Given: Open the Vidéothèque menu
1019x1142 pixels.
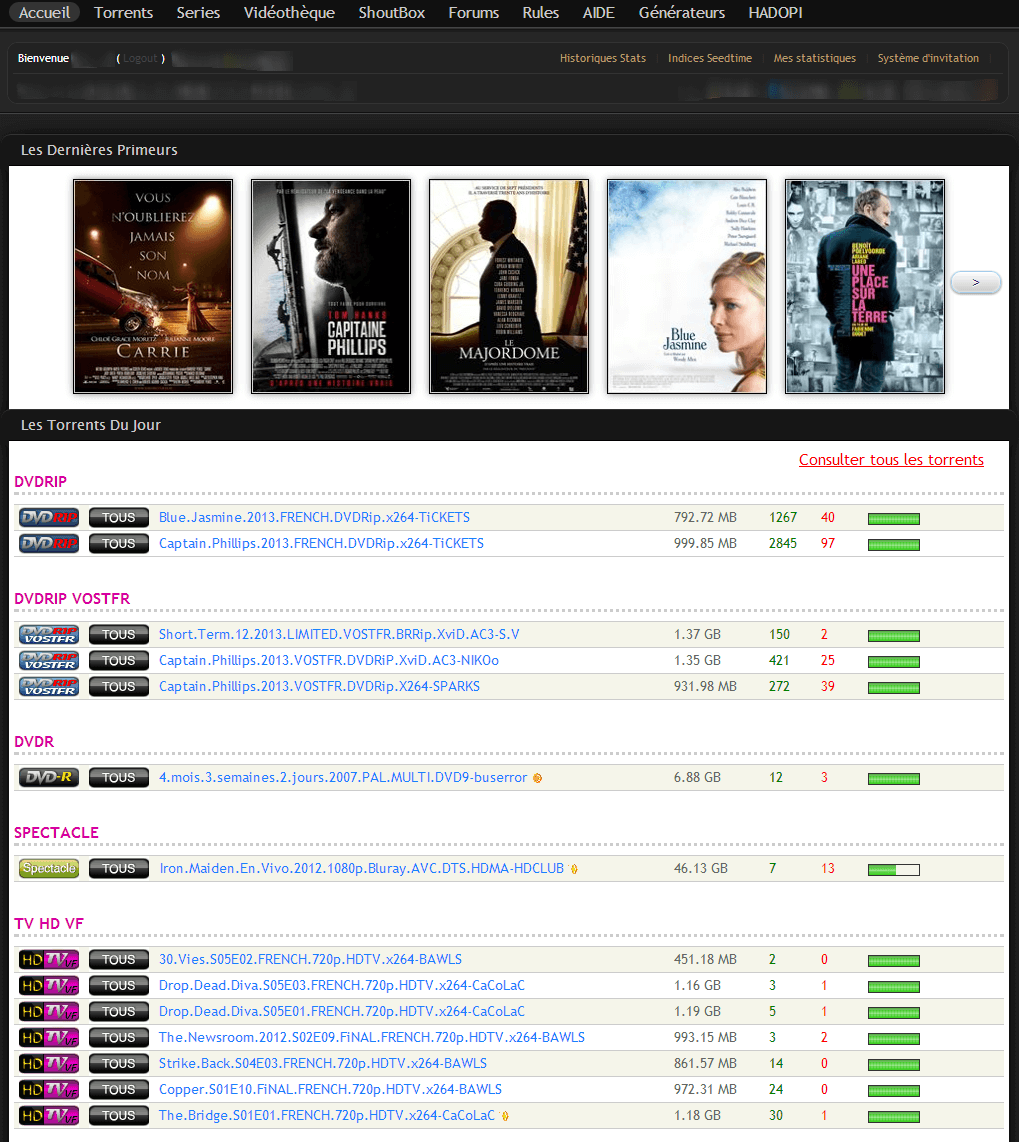Looking at the screenshot, I should (x=289, y=12).
